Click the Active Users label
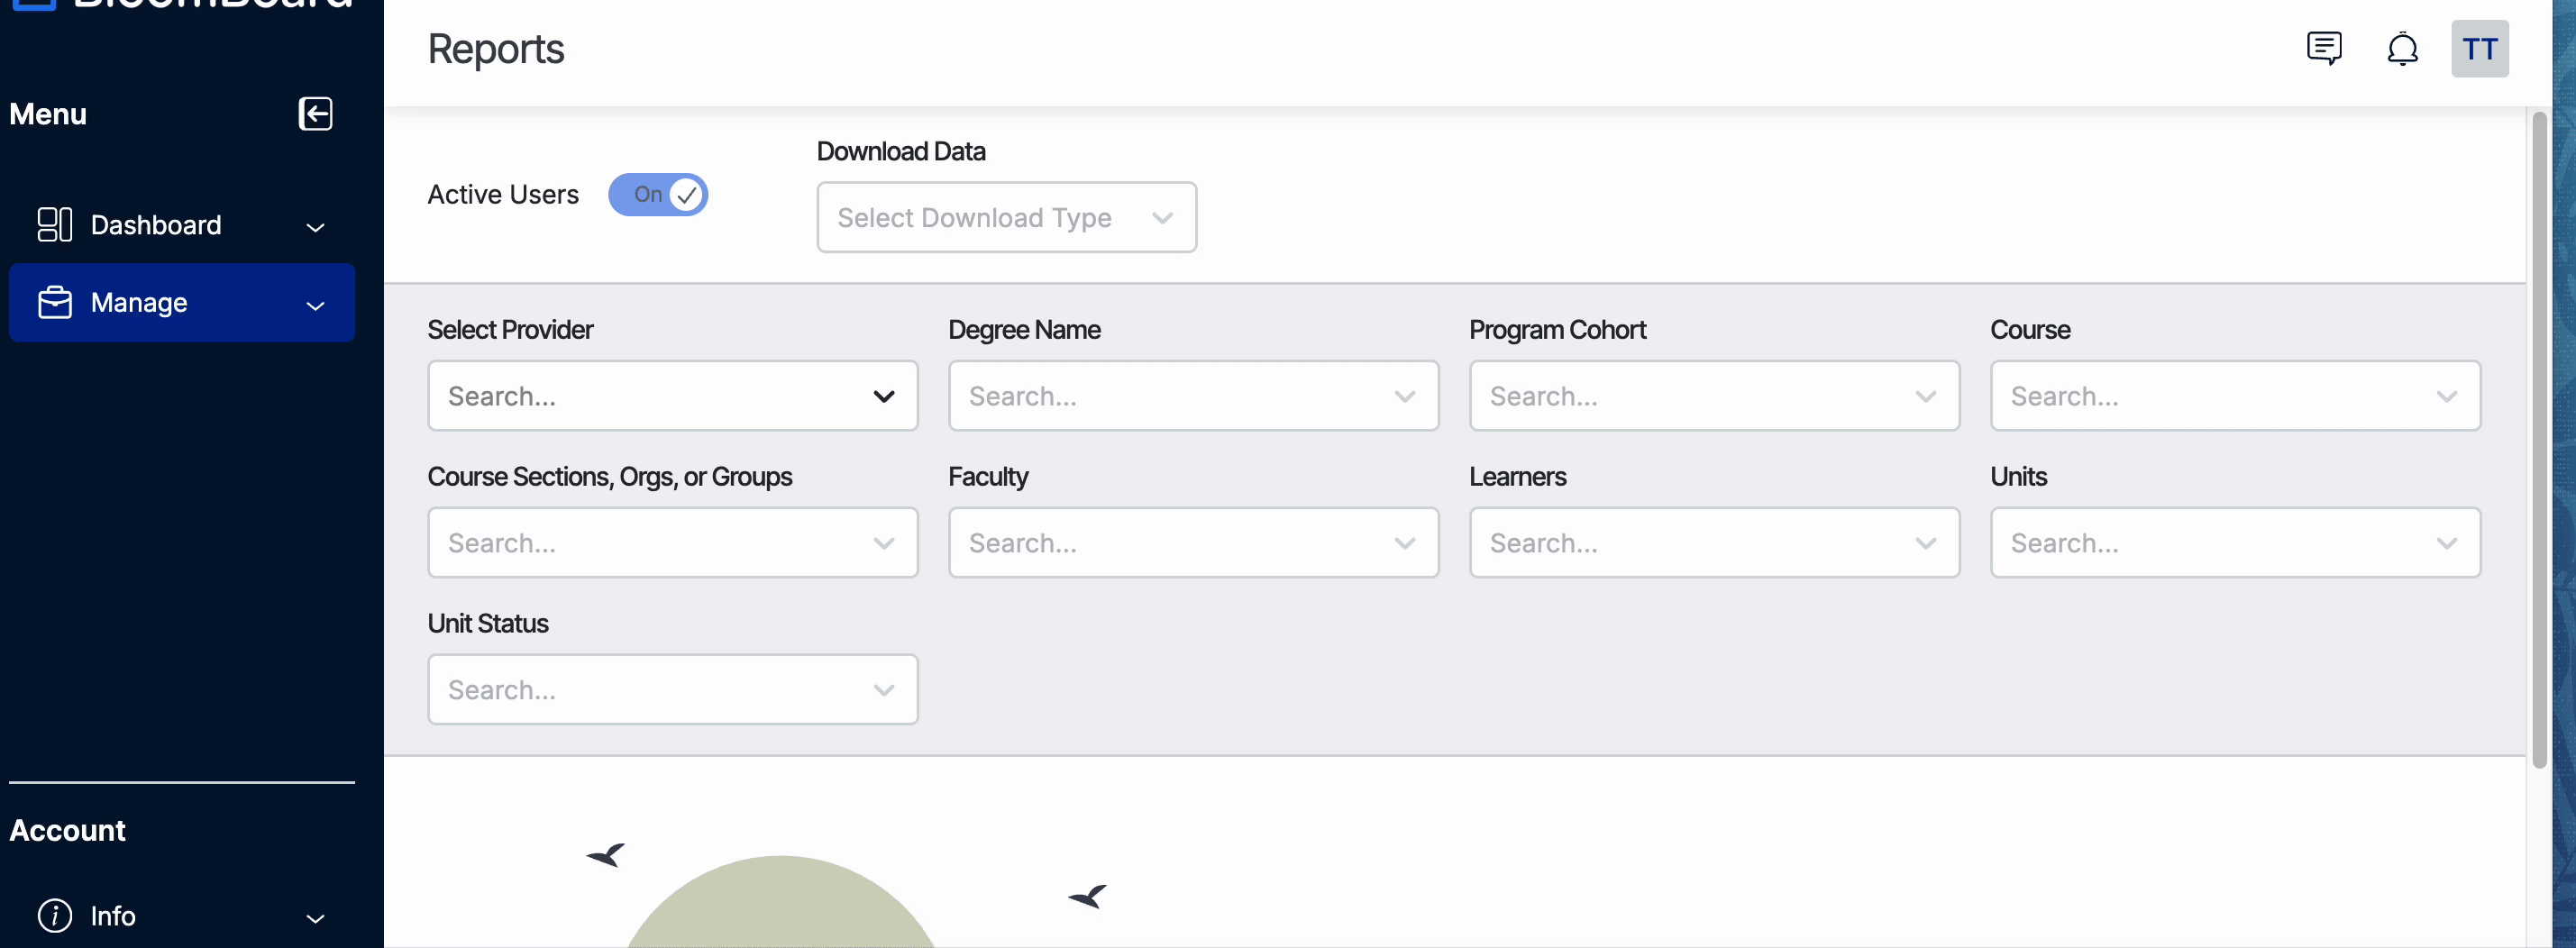The width and height of the screenshot is (2576, 948). [x=503, y=194]
